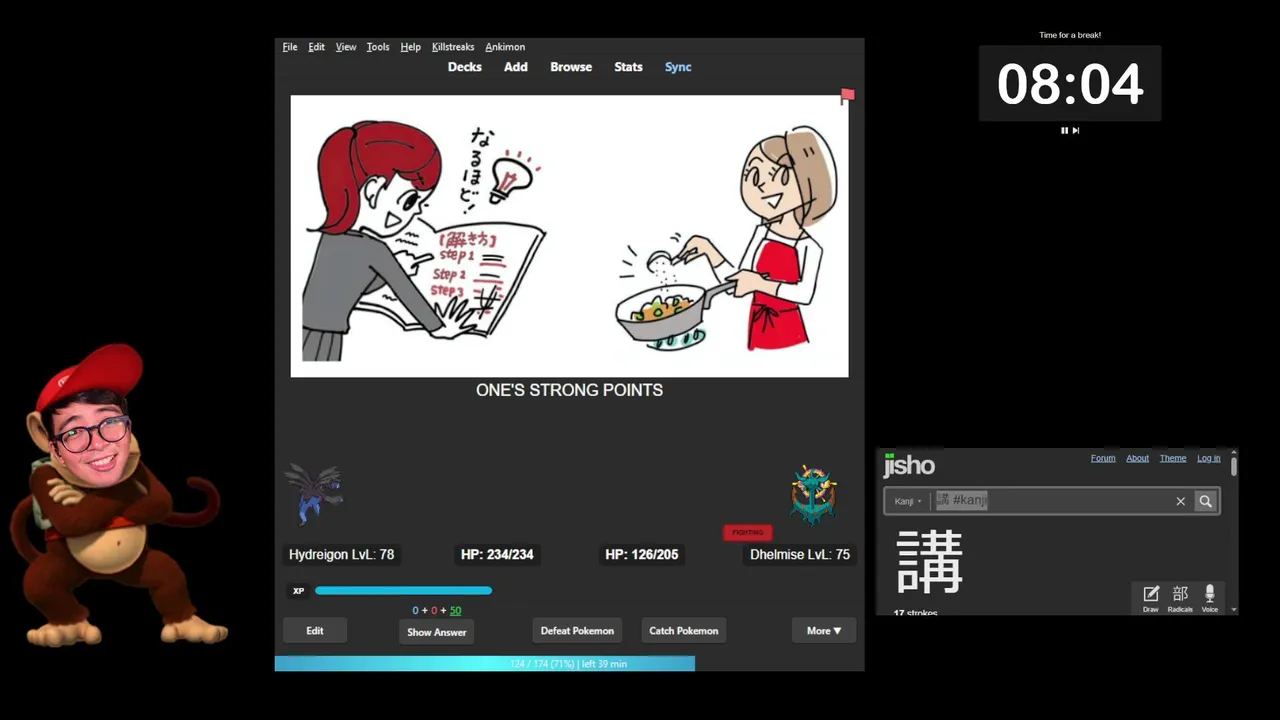Viewport: 1280px width, 720px height.
Task: Open jisho Forum link
Action: click(x=1103, y=458)
